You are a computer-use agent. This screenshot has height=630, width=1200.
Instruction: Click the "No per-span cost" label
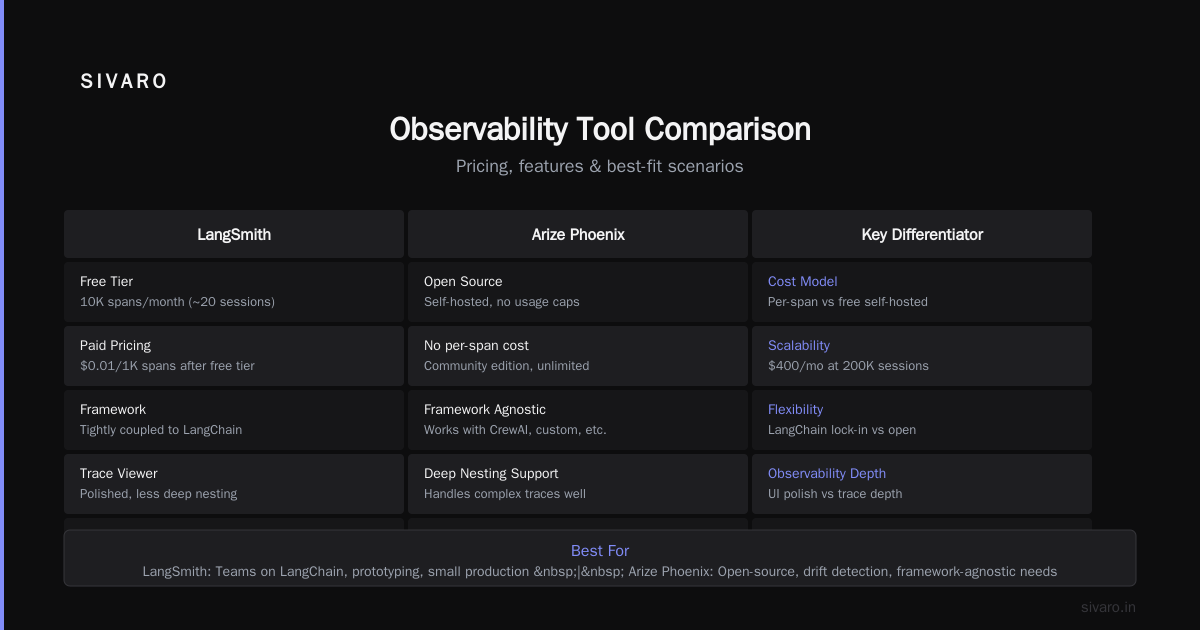point(476,346)
